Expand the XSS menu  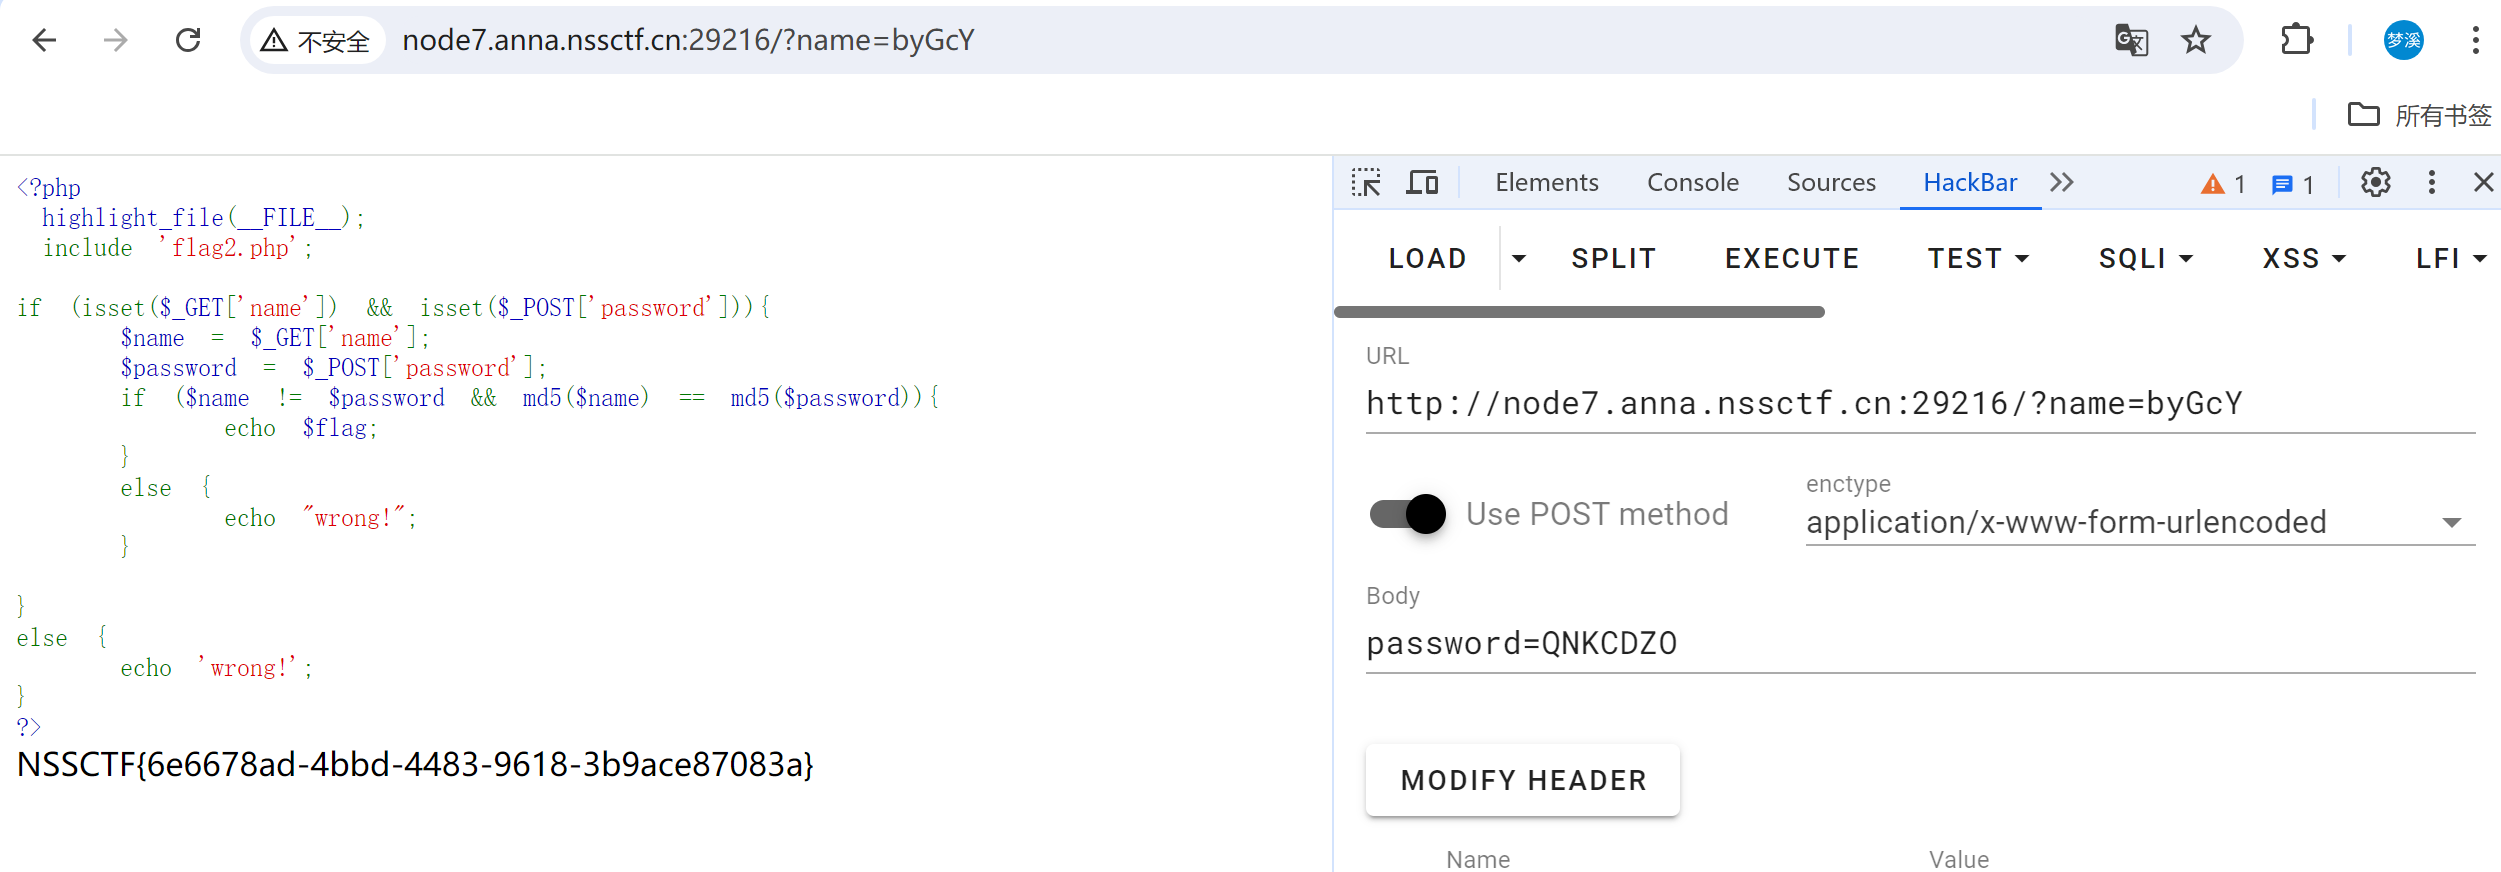[x=2304, y=259]
